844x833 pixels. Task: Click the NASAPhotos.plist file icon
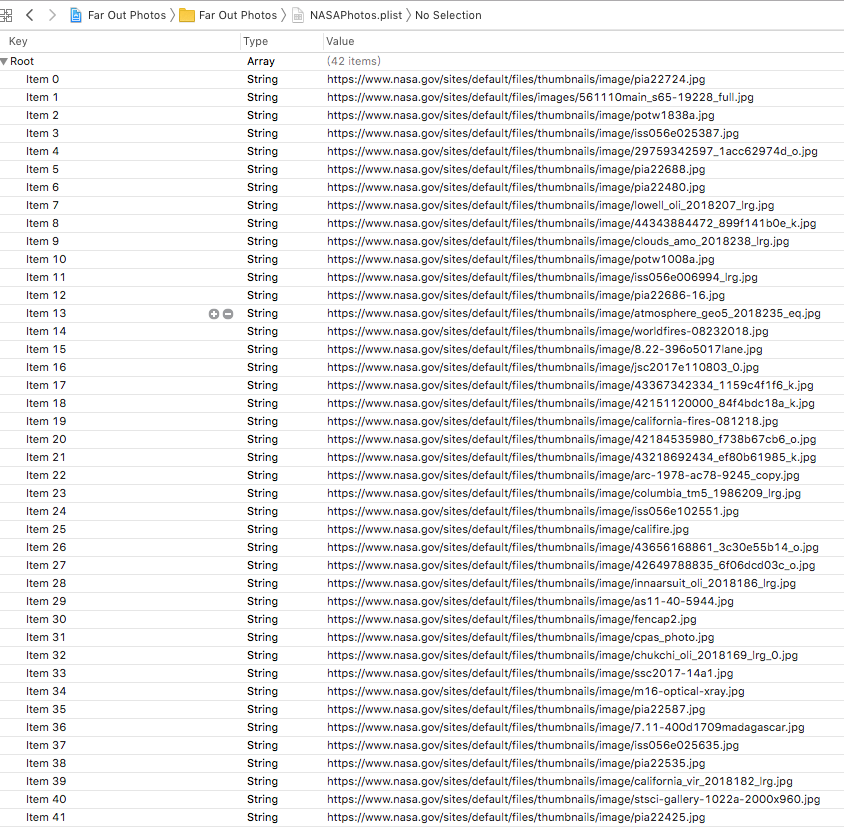pyautogui.click(x=298, y=15)
